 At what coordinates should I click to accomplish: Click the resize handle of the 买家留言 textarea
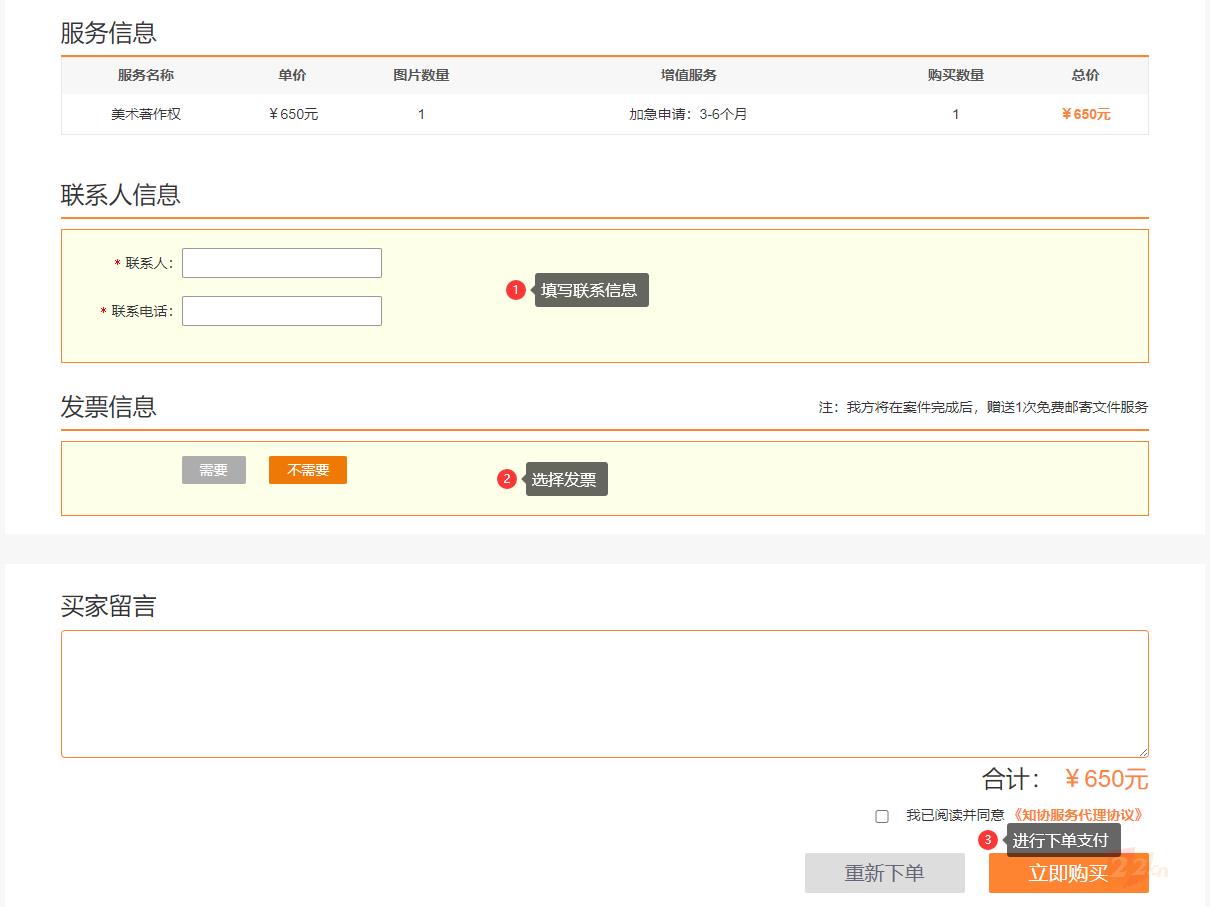tap(1143, 751)
